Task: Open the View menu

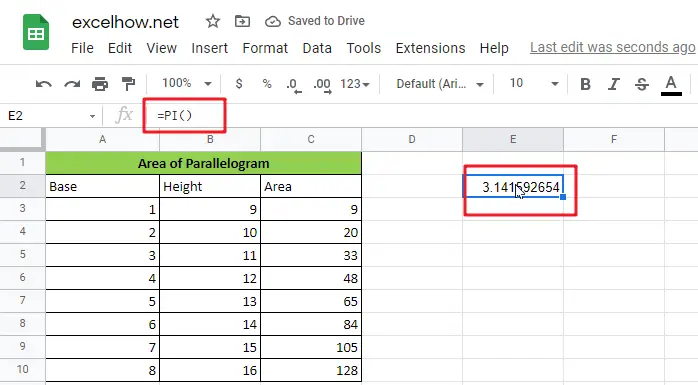Action: tap(162, 48)
